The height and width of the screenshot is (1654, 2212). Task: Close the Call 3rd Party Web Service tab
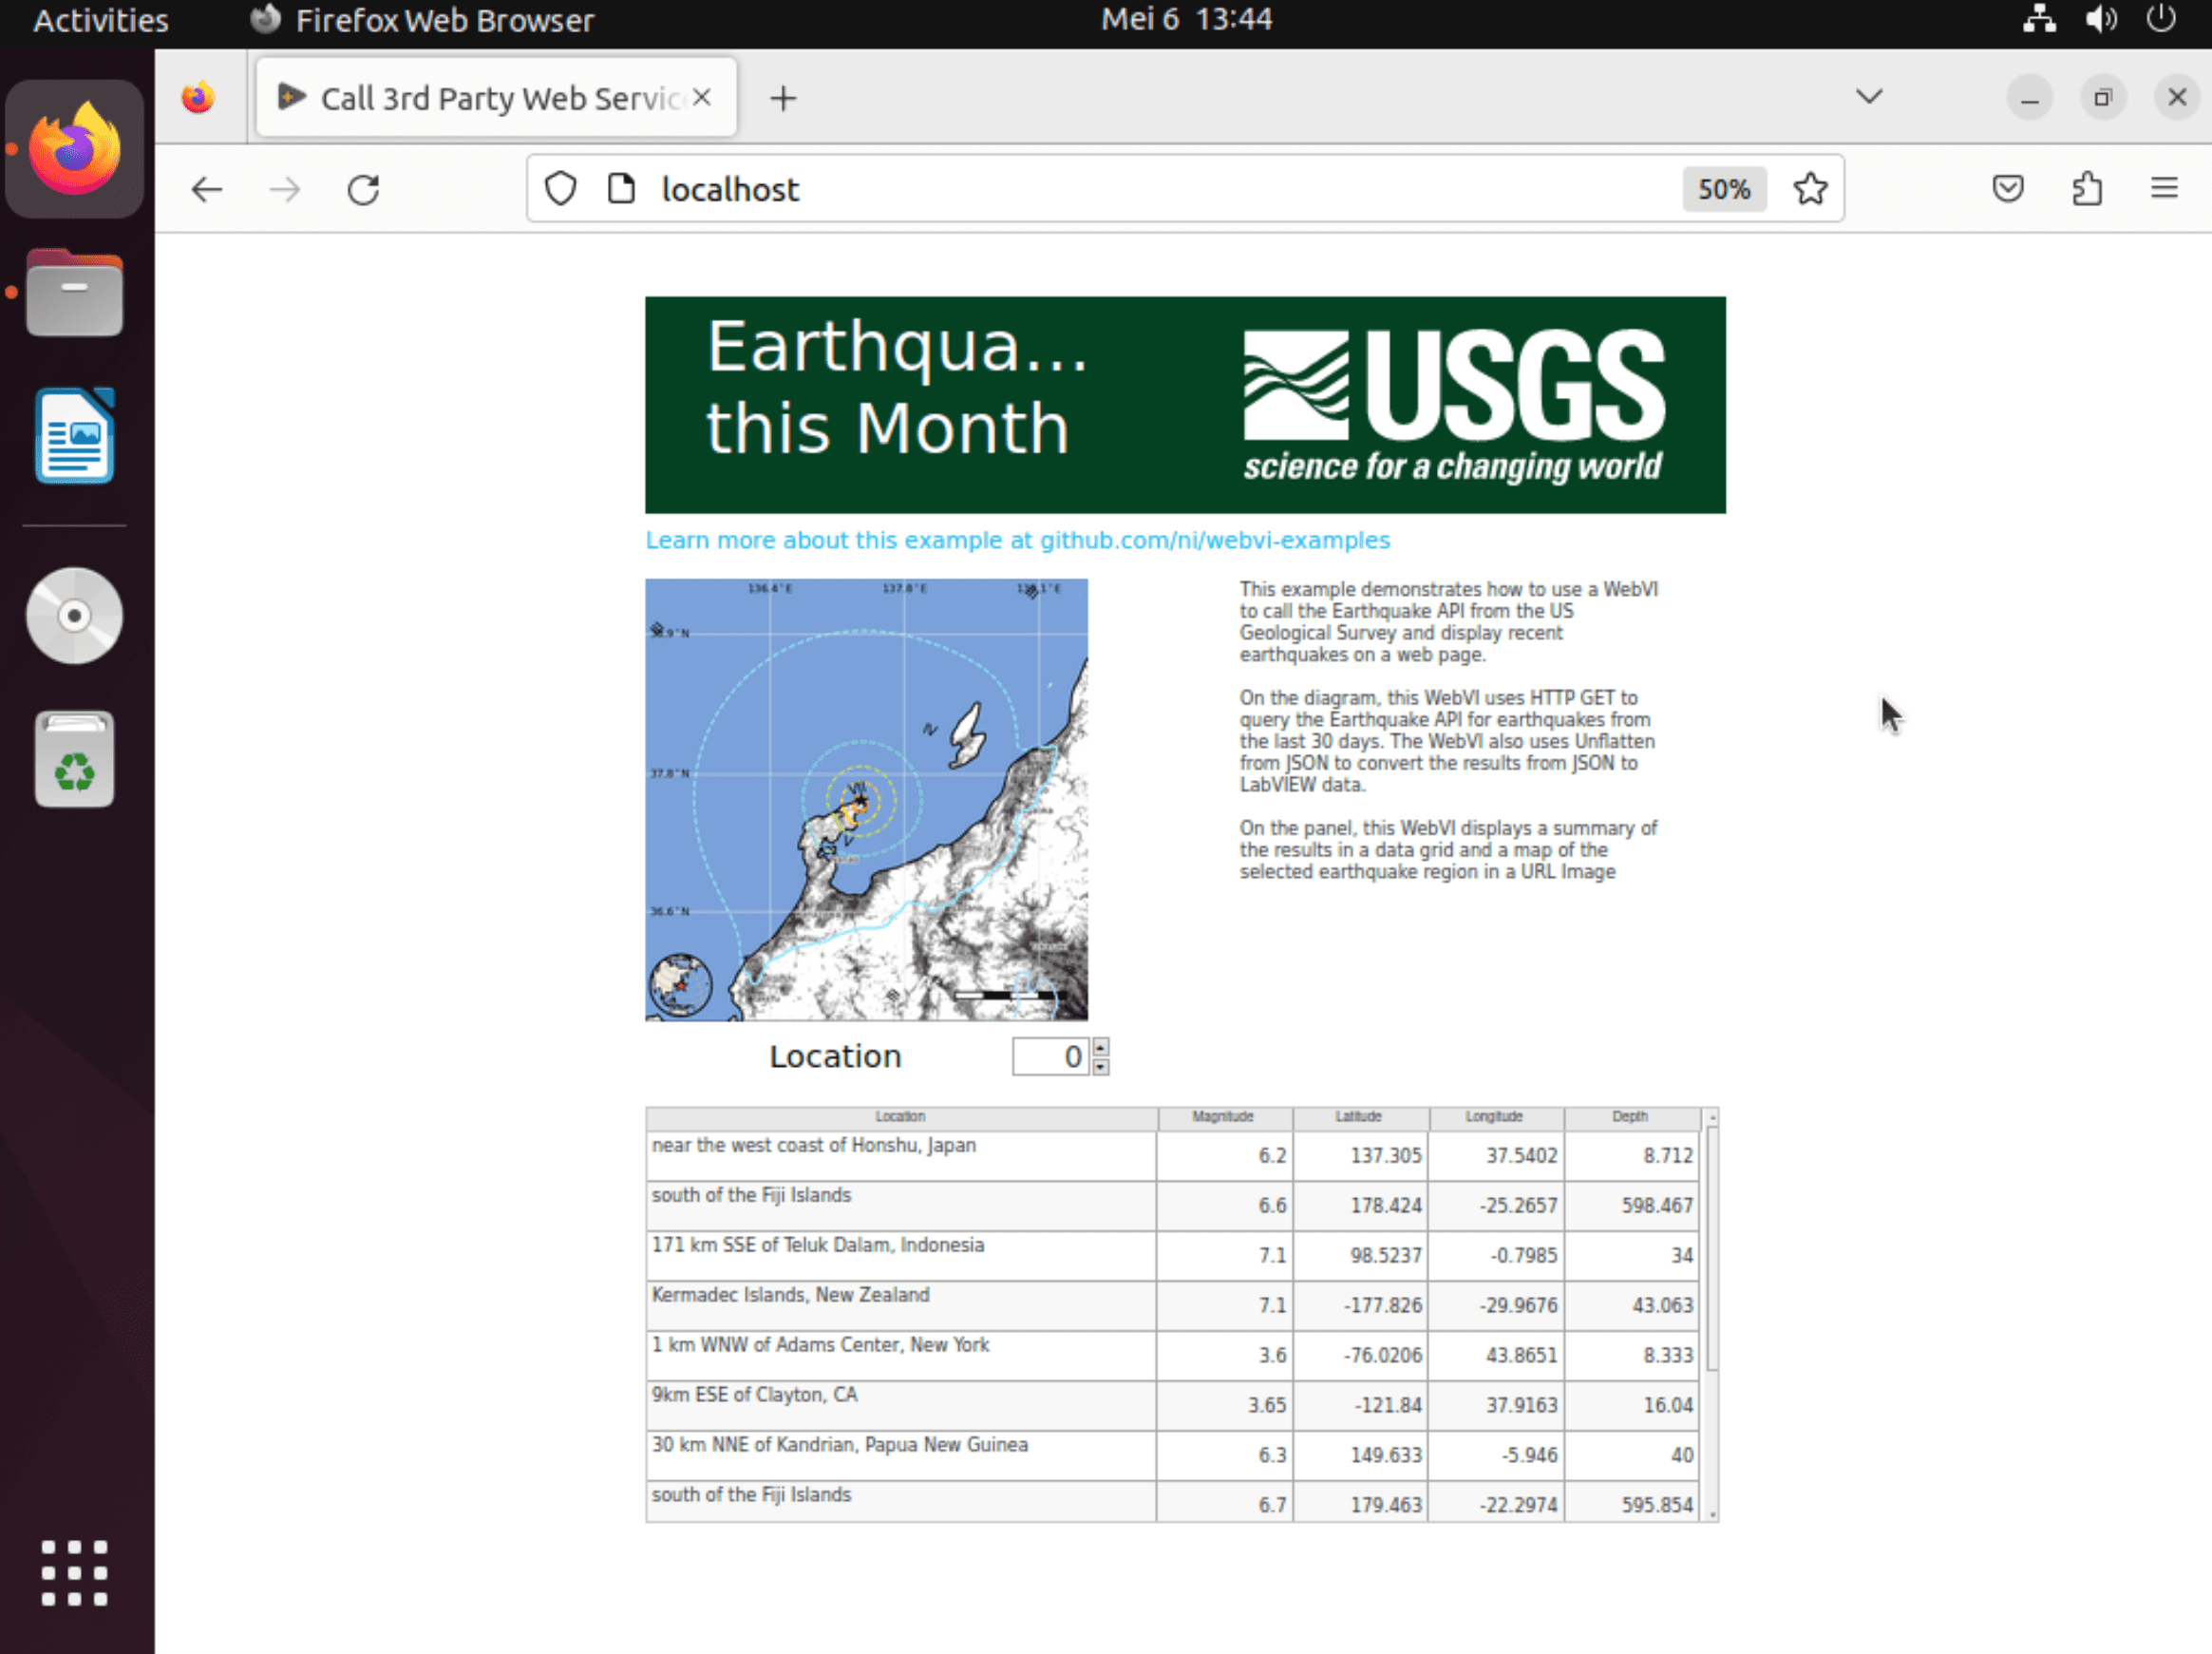click(x=702, y=97)
